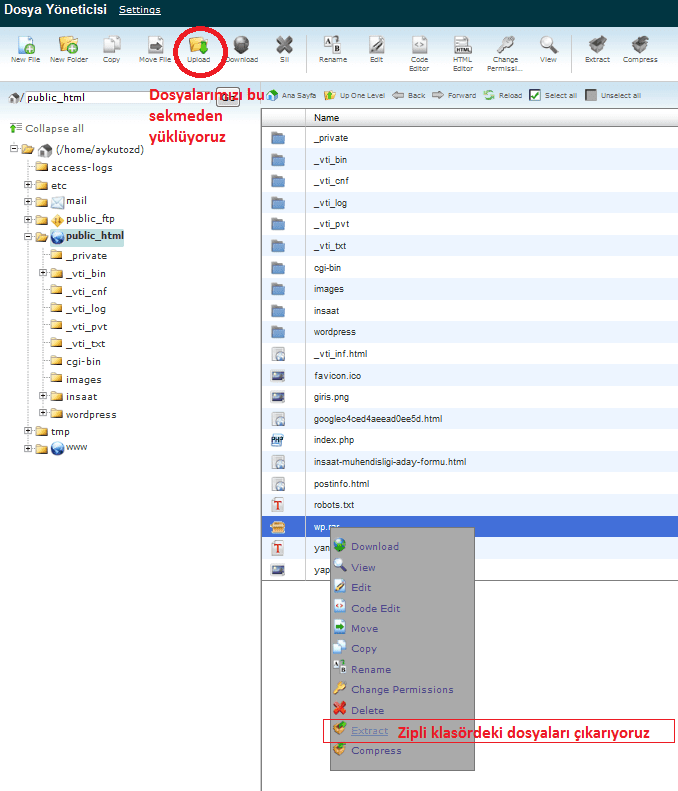Expand the etc folder node
Screen dimensions: 678x791
point(28,185)
